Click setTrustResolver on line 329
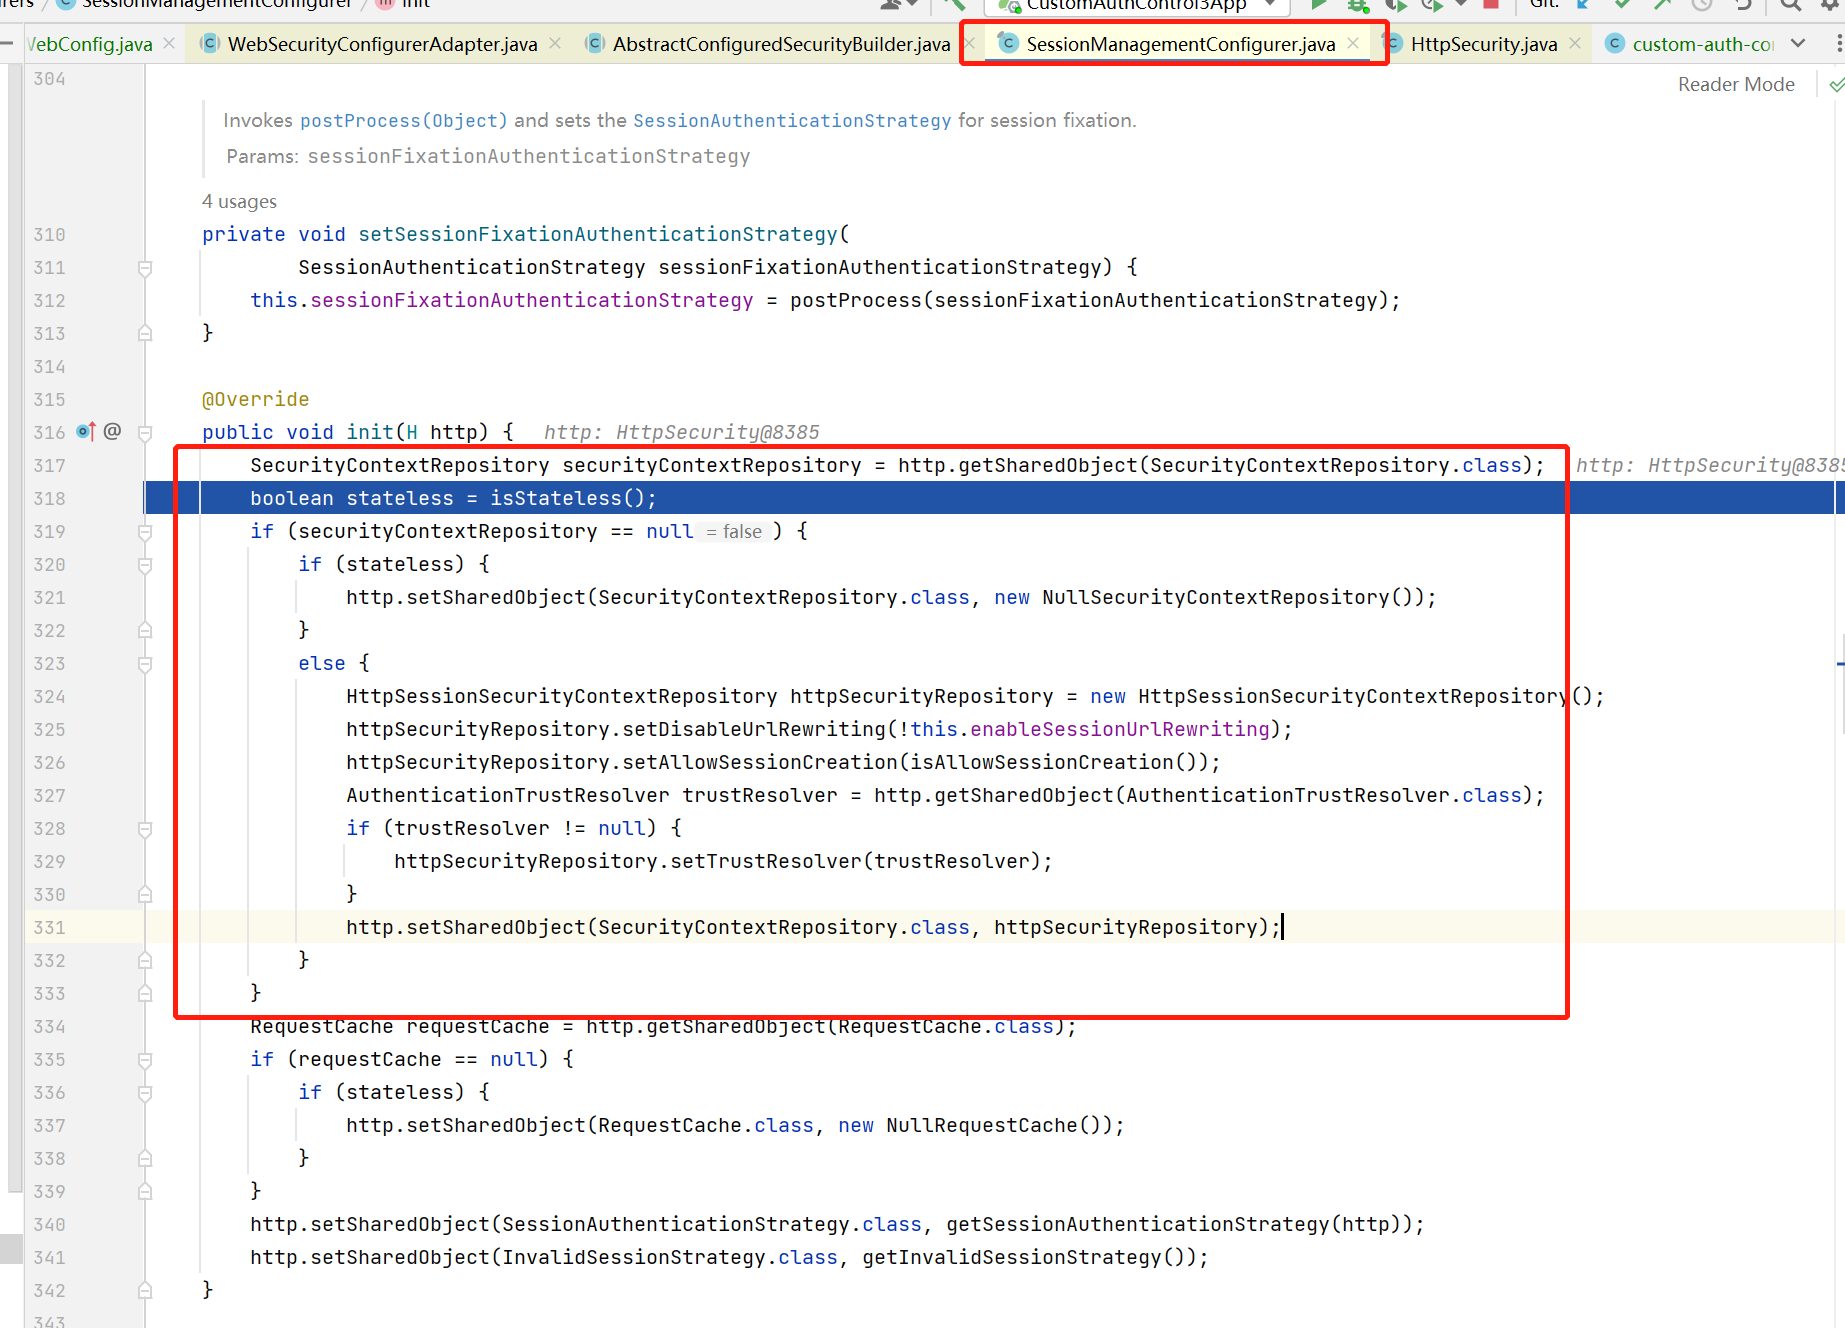The image size is (1845, 1328). (766, 861)
